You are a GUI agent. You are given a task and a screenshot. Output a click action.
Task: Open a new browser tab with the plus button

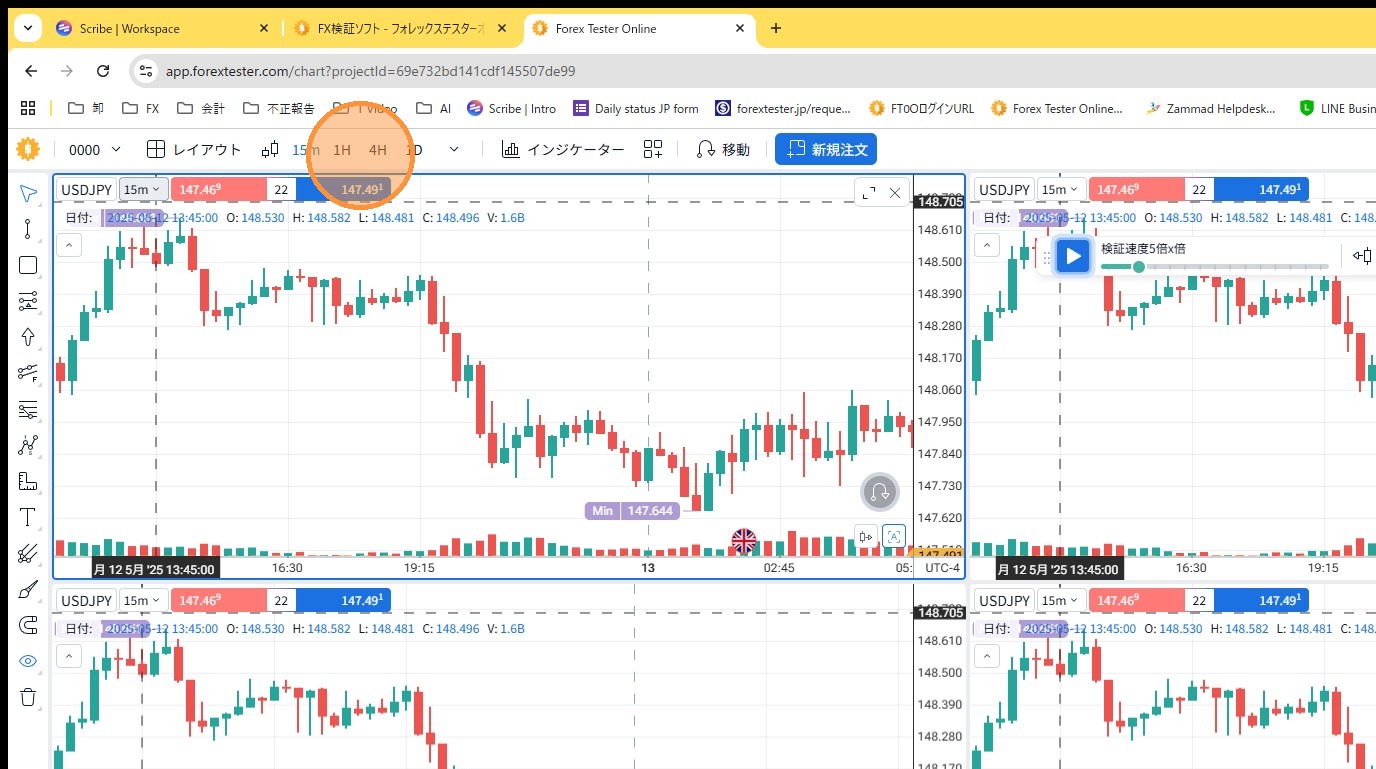(775, 28)
